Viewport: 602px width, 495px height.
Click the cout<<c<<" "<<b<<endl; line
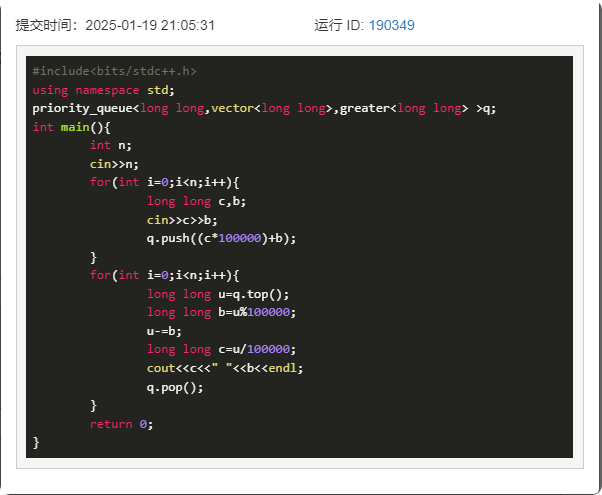[x=225, y=368]
